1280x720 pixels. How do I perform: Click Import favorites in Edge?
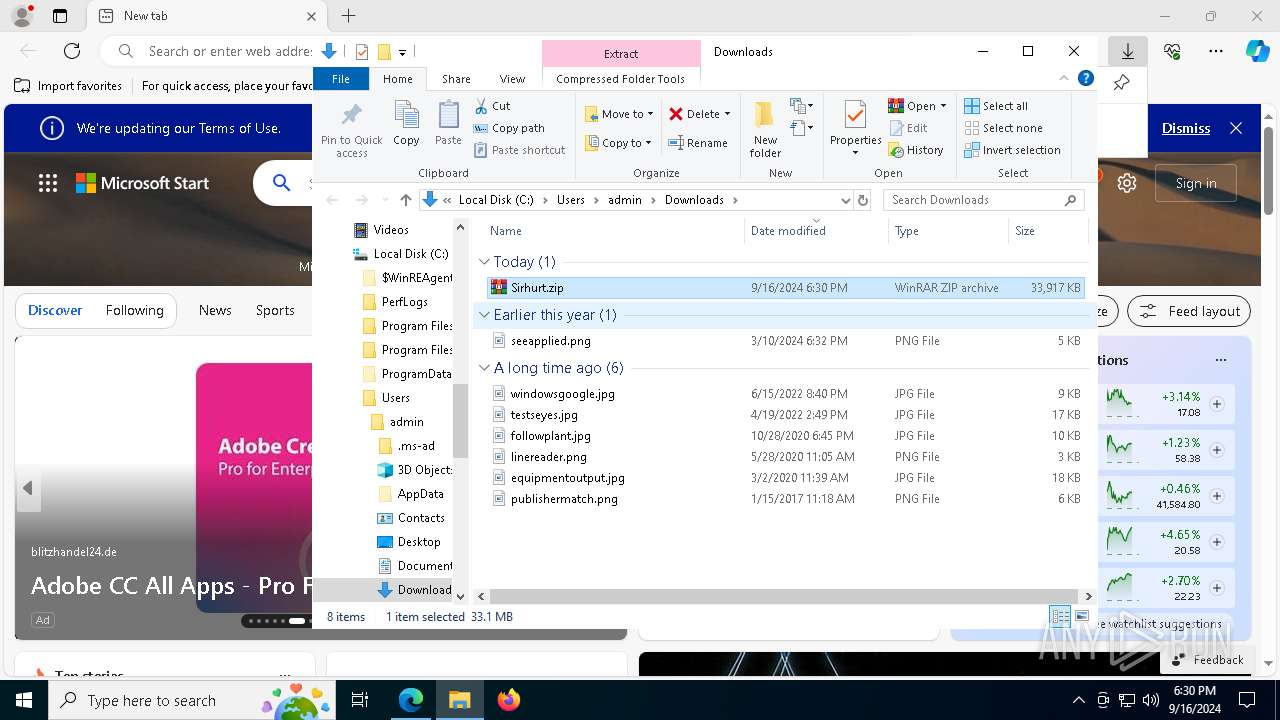[69, 86]
